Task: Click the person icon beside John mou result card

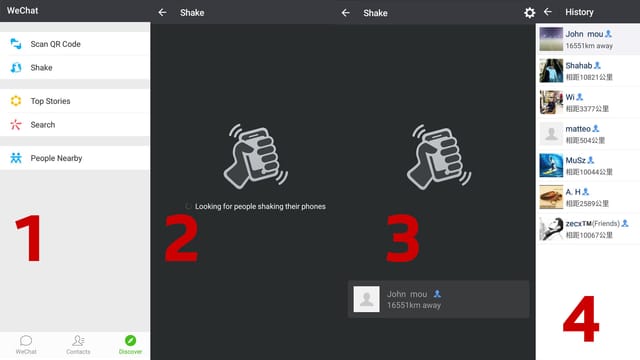Action: point(437,293)
